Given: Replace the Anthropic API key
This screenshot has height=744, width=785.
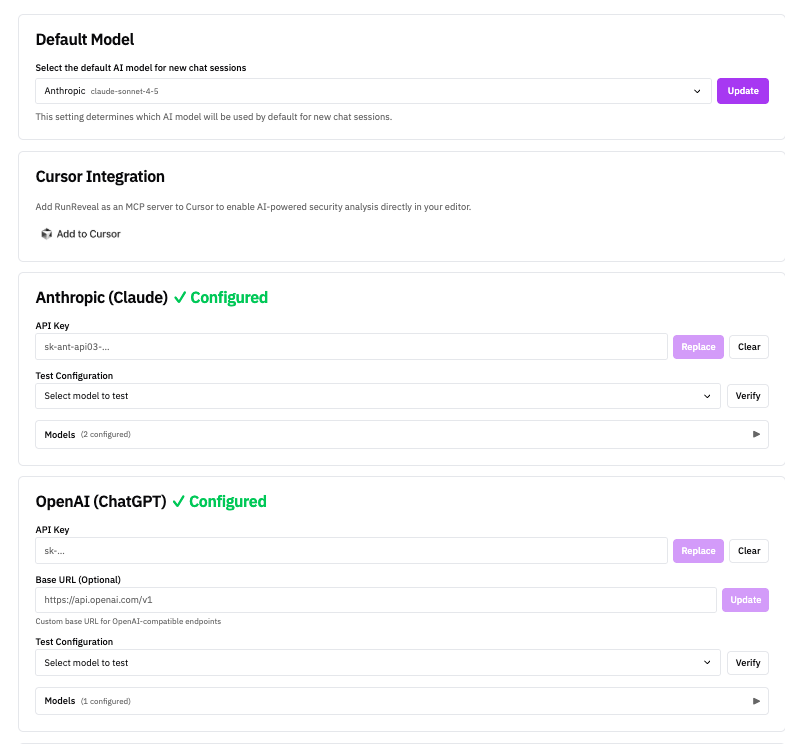Looking at the screenshot, I should [698, 346].
